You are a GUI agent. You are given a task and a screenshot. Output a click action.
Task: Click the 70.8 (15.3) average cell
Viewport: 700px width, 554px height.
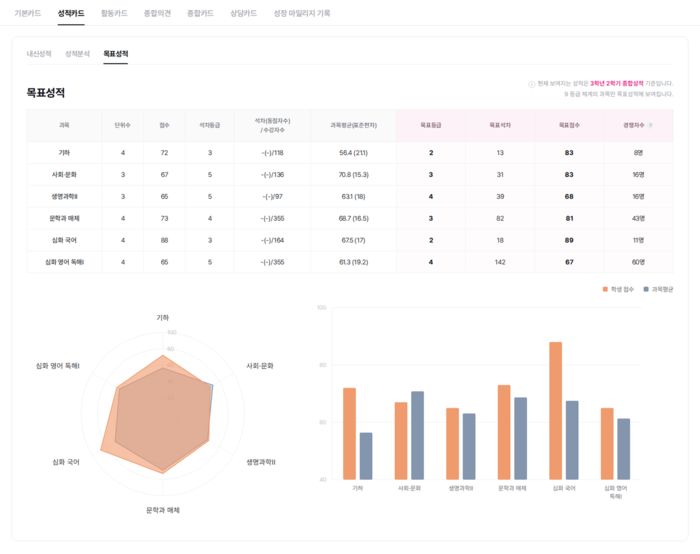[354, 175]
